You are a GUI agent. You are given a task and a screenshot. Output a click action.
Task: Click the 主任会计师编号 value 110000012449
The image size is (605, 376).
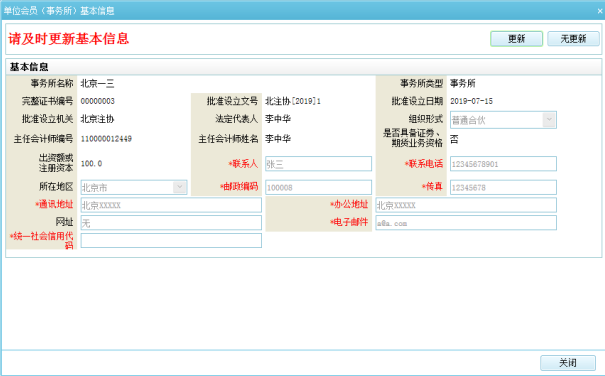pos(106,139)
